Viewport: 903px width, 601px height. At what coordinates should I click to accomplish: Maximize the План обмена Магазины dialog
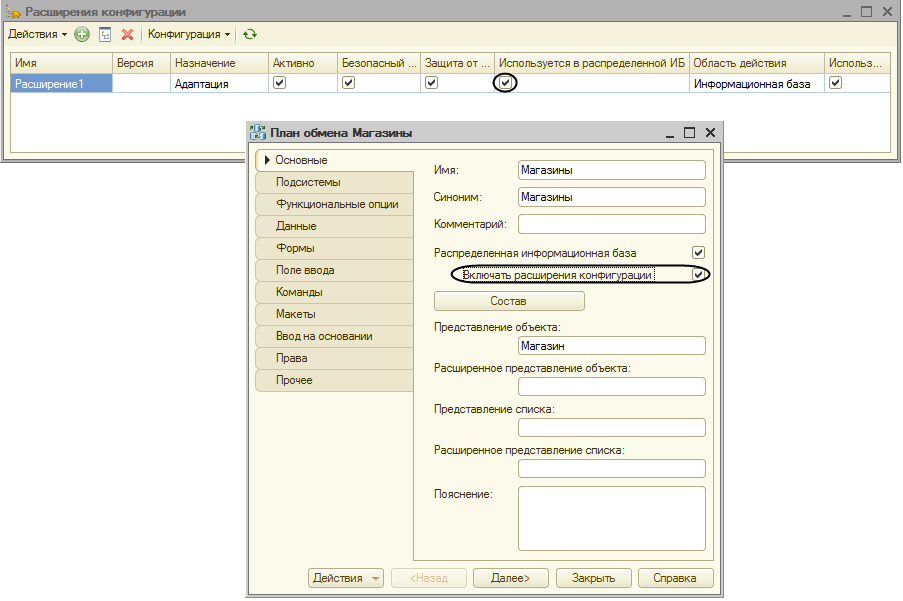689,132
